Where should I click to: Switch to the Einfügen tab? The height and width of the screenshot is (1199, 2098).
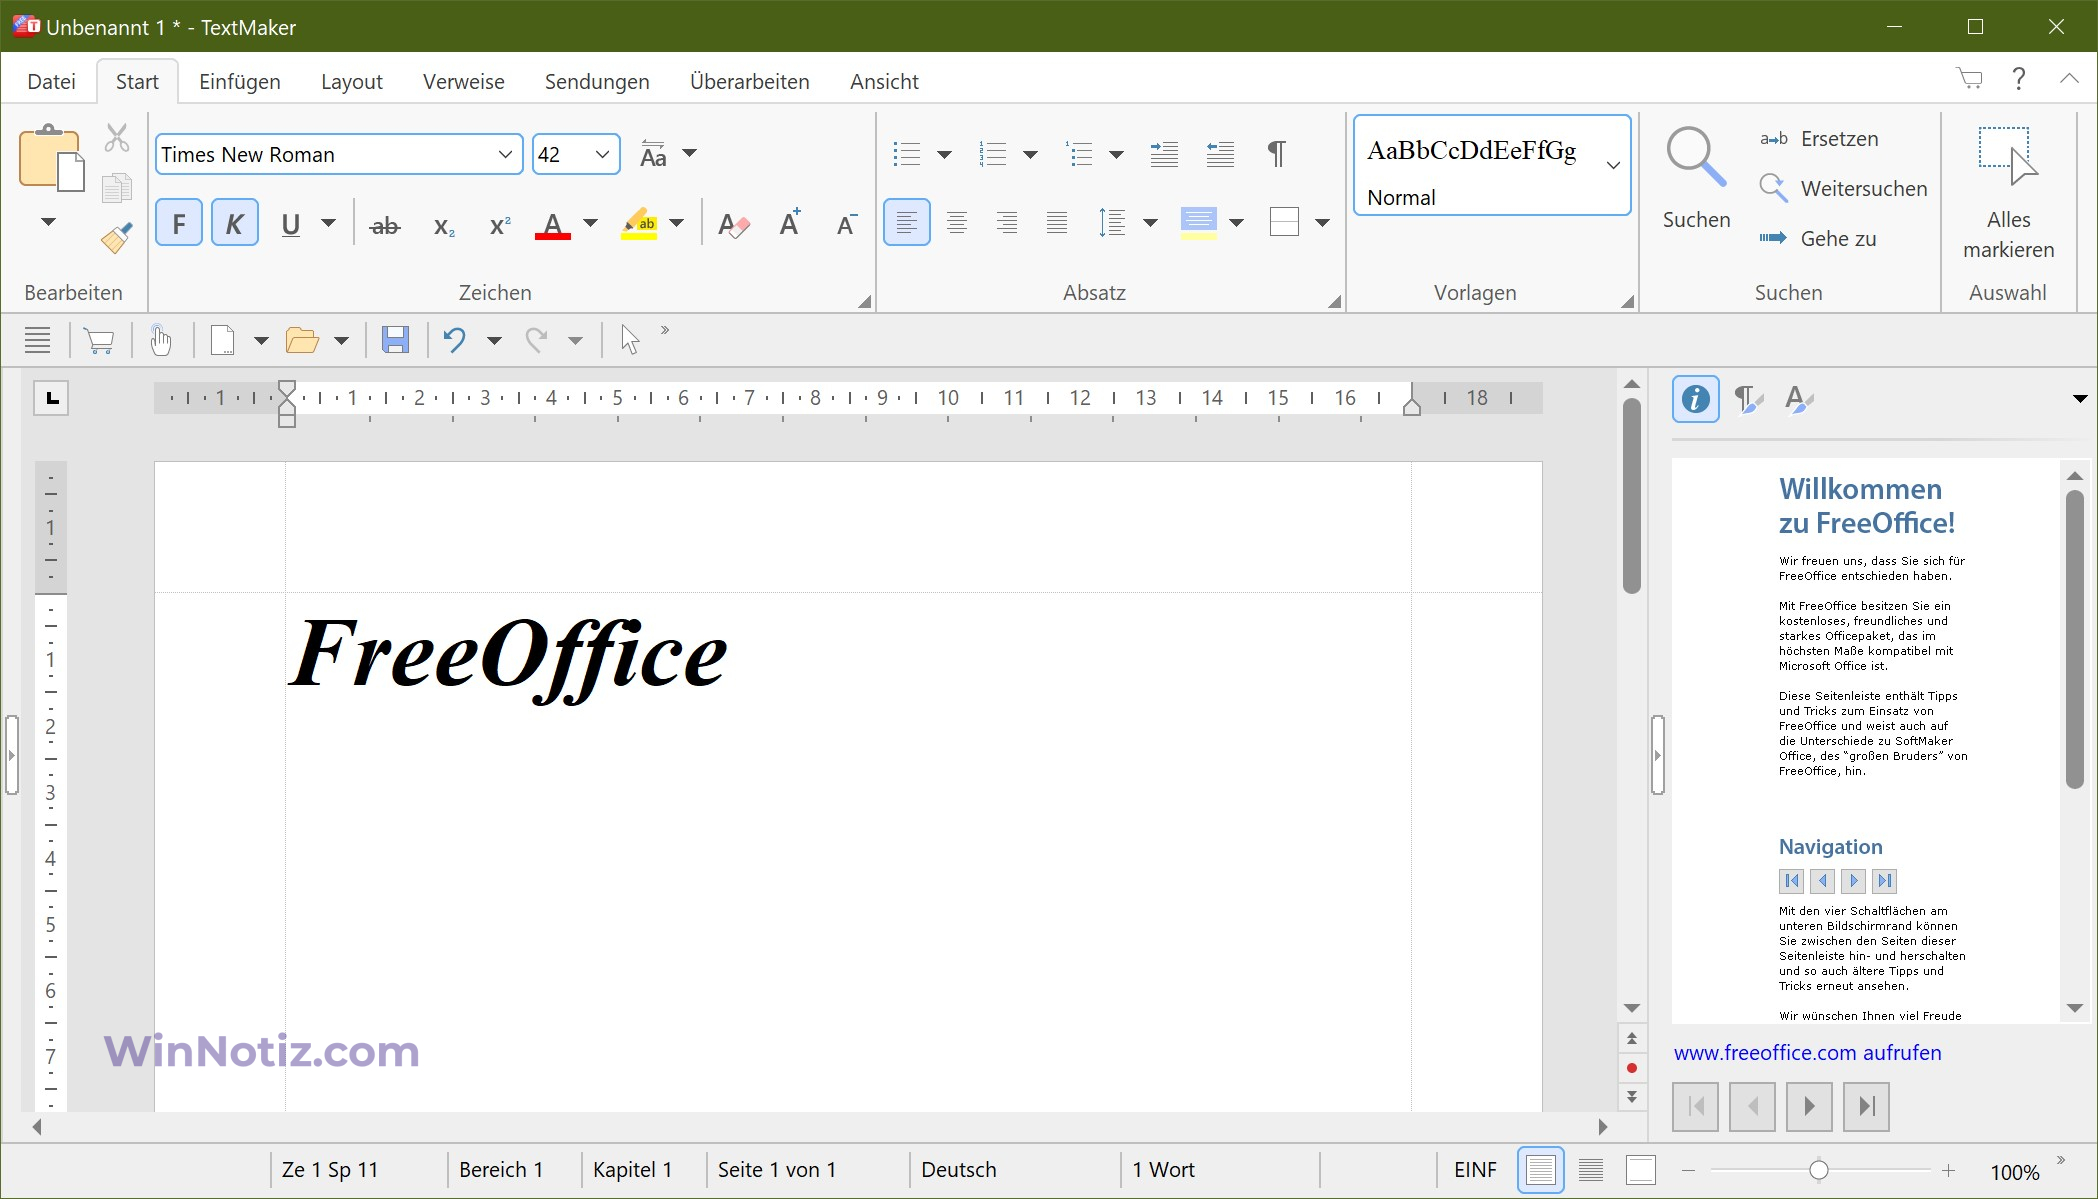pyautogui.click(x=240, y=81)
